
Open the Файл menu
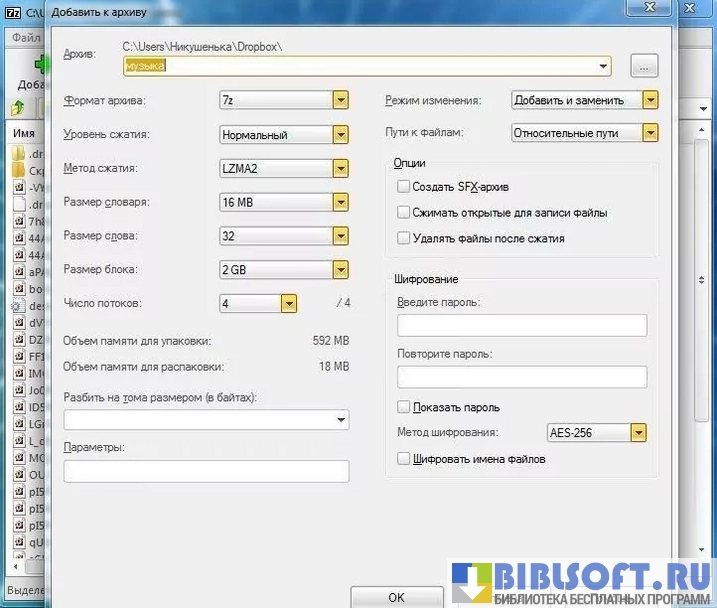tap(25, 38)
